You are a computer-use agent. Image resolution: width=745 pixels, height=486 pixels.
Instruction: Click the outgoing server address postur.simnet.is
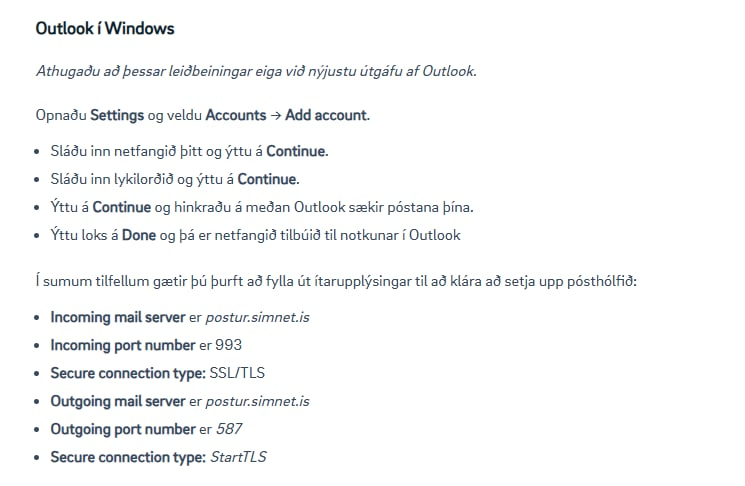[x=257, y=401]
